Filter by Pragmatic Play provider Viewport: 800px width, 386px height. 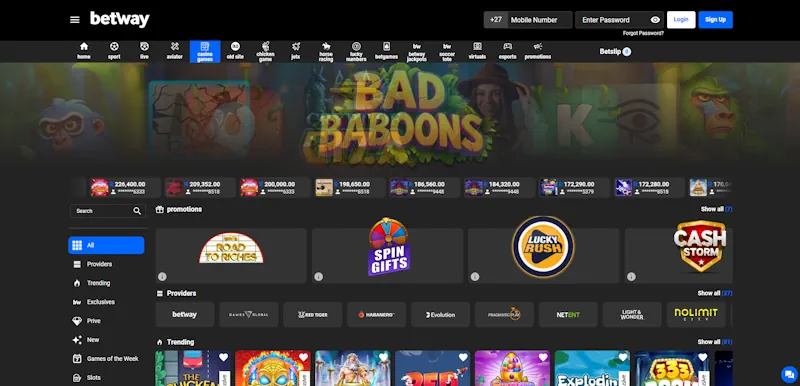504,315
